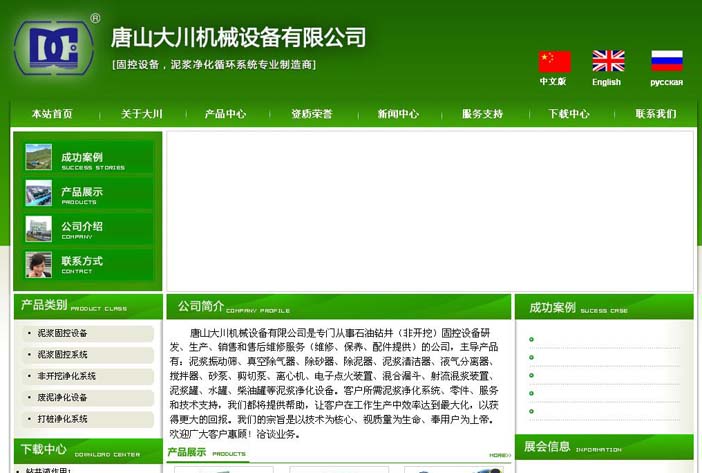702x473 pixels.
Task: Click the 产品类别 Product Class header
Action: [x=88, y=307]
